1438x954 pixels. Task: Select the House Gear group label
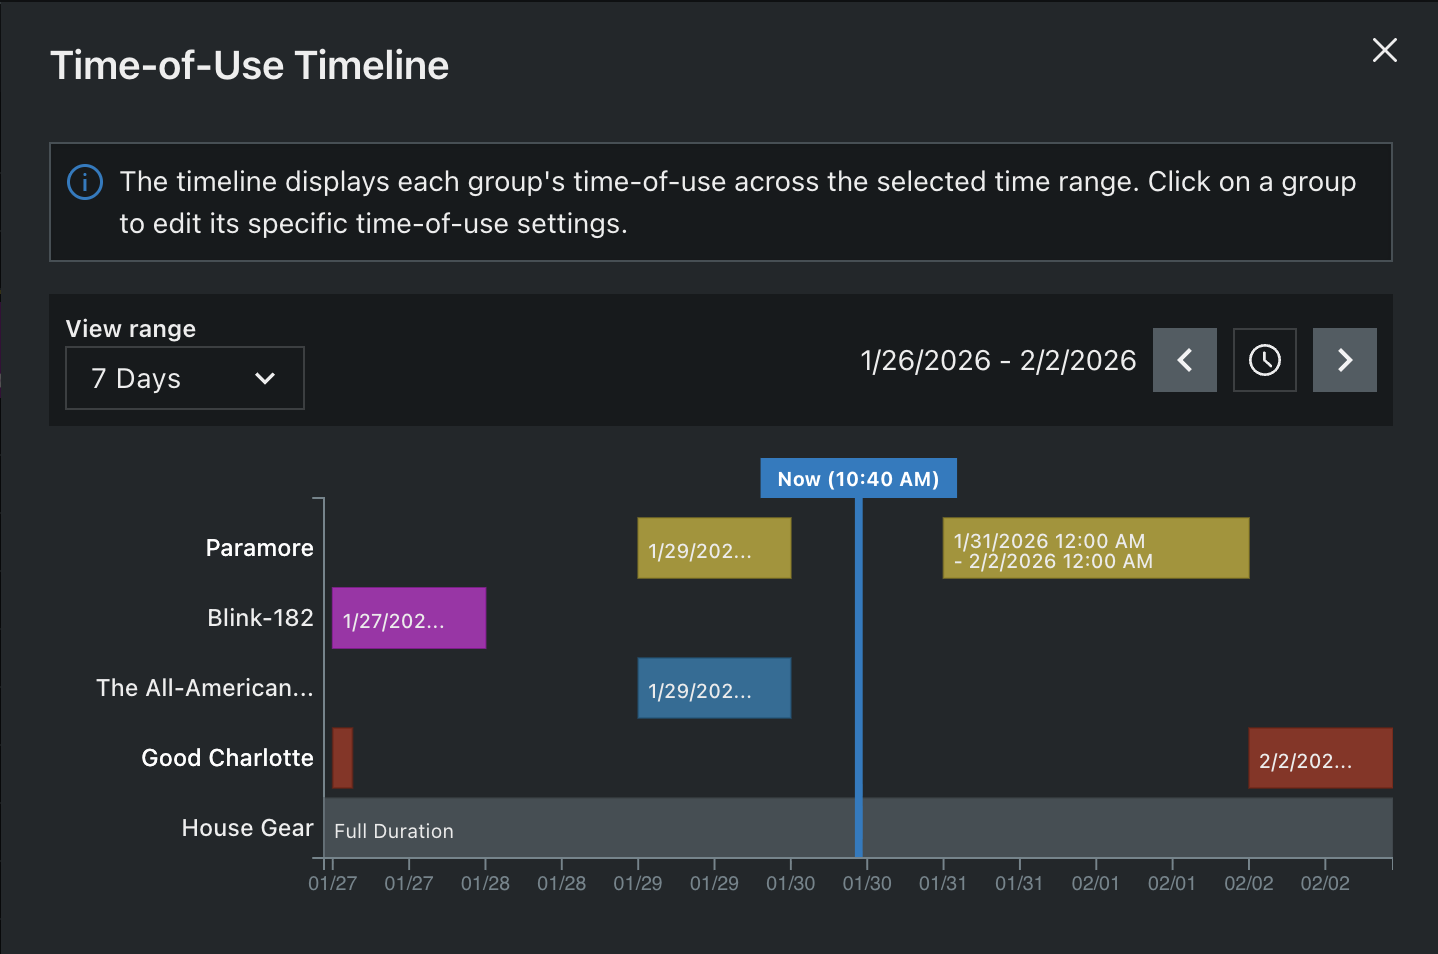tap(247, 827)
